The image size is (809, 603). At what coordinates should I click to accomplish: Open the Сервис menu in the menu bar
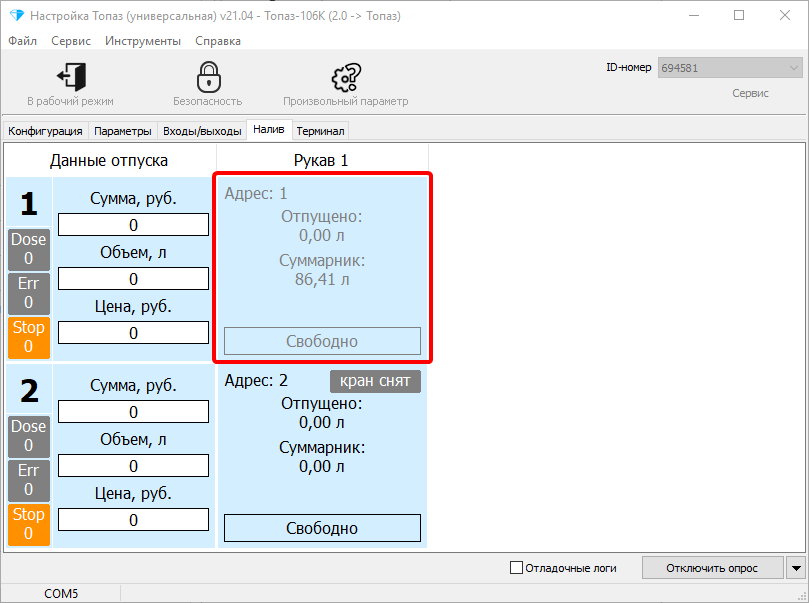[71, 41]
